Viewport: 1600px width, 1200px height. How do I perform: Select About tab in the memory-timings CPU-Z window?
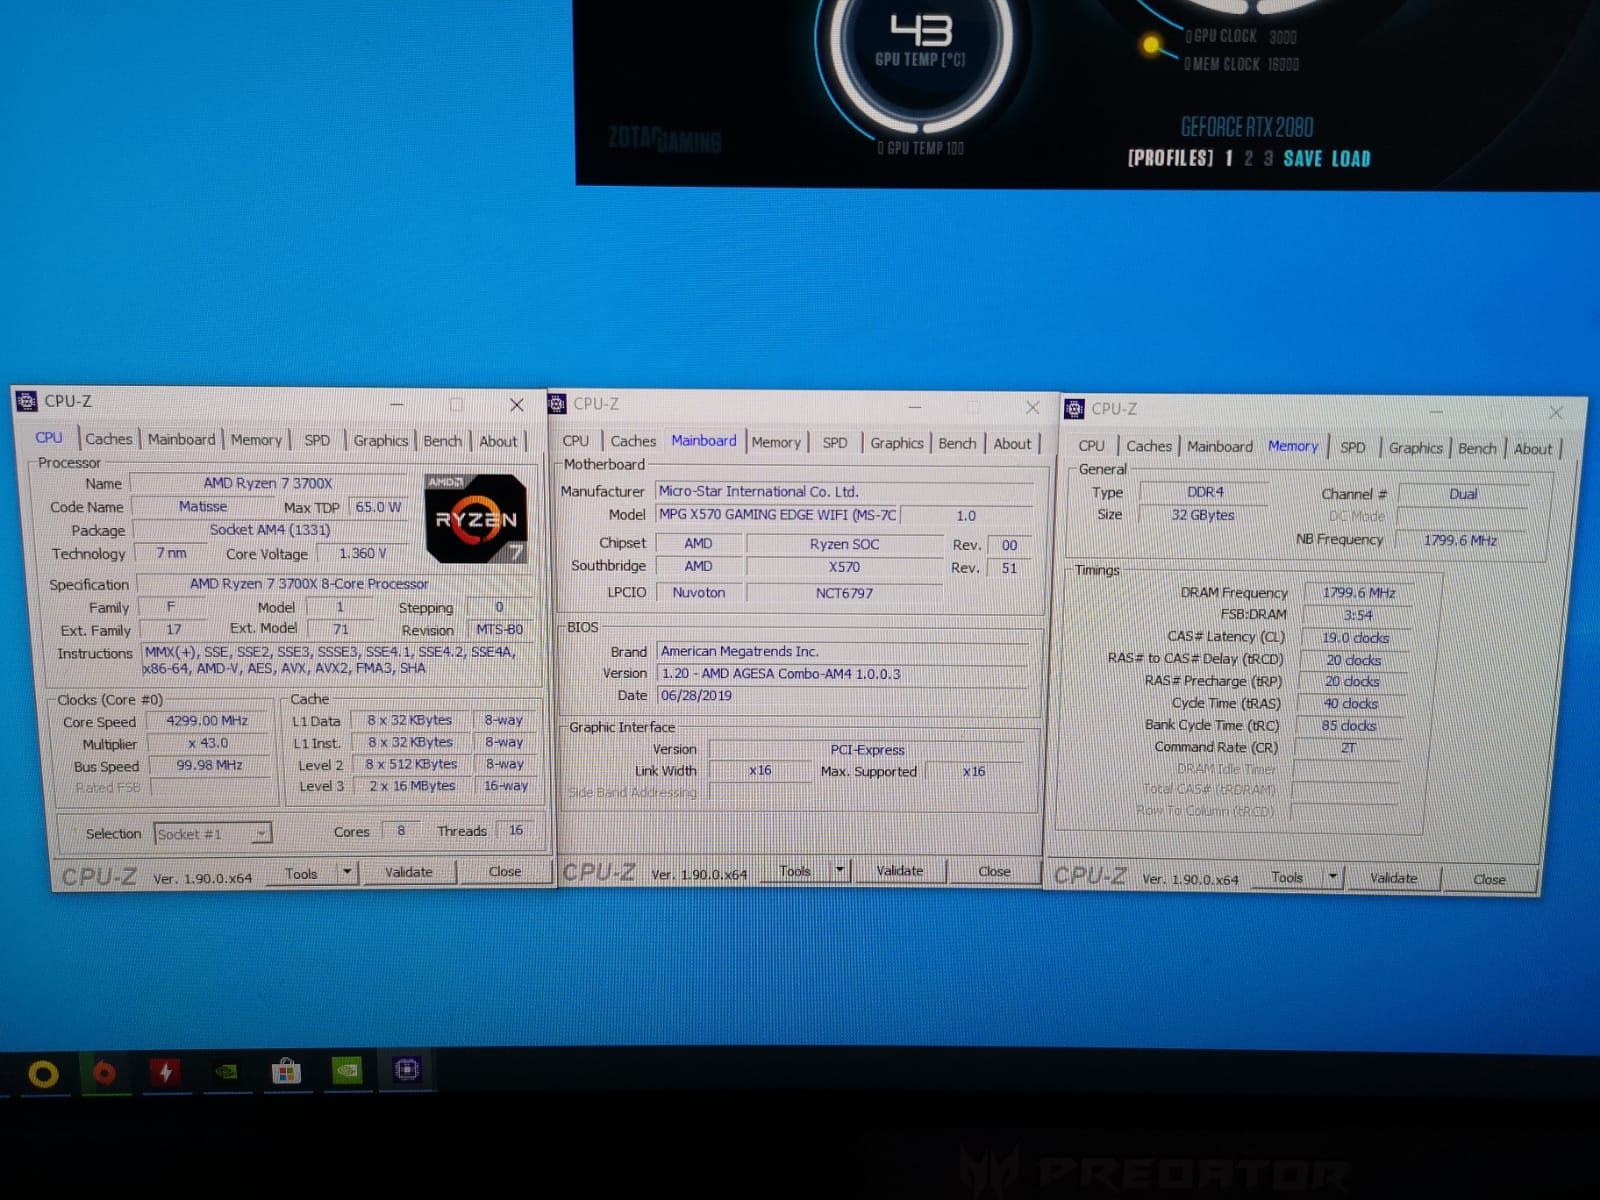point(1533,449)
